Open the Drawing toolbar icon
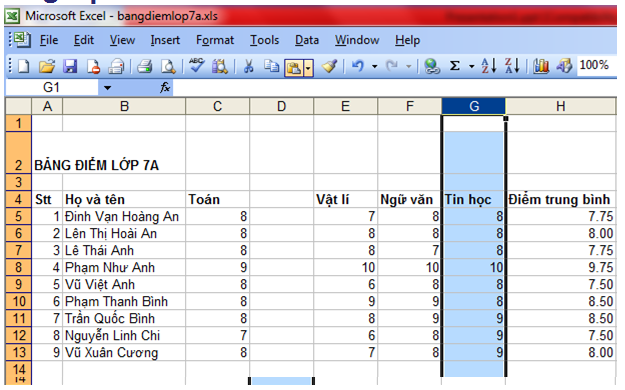 [x=564, y=66]
